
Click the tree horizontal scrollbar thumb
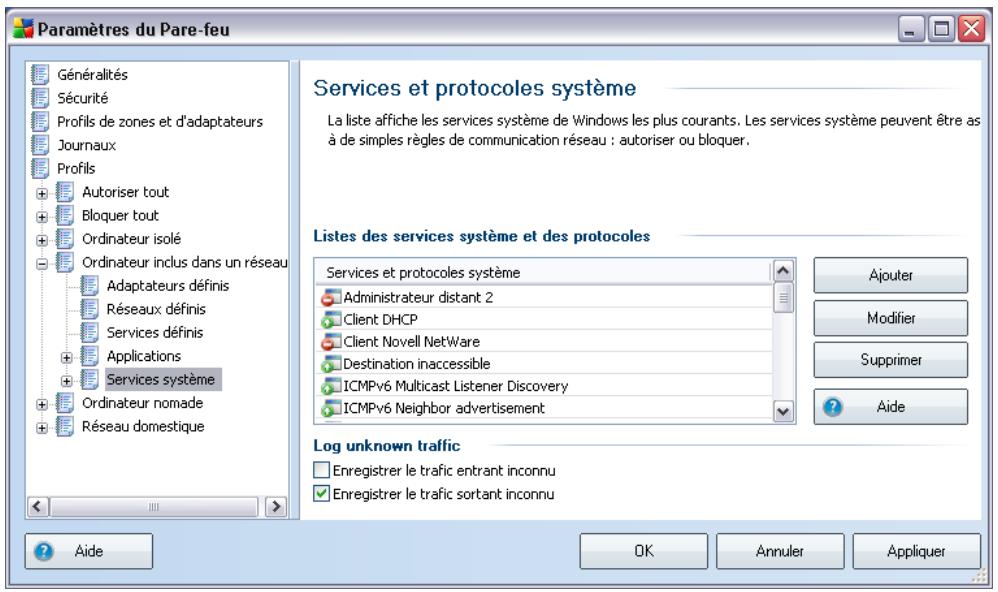coord(153,507)
